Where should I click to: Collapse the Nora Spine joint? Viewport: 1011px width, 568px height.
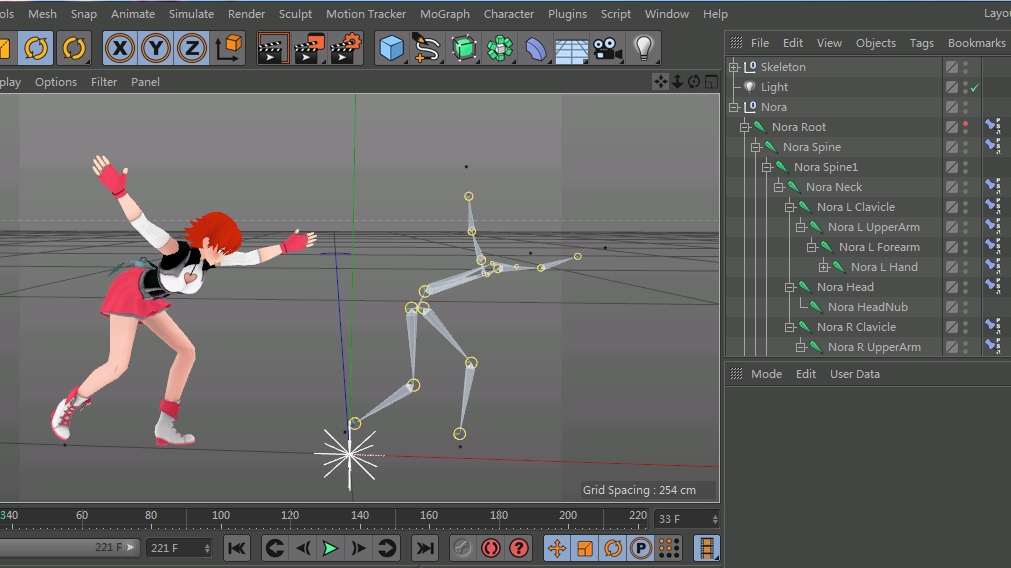(756, 147)
